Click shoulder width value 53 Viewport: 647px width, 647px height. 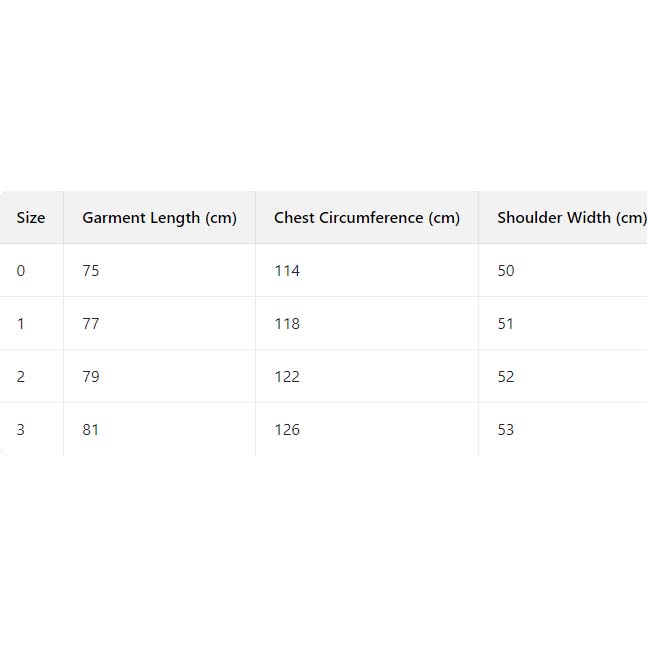[506, 430]
